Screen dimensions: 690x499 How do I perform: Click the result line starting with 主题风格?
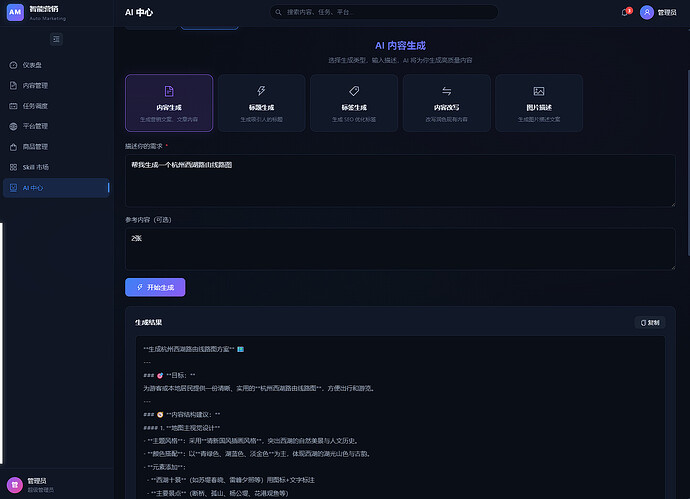251,441
